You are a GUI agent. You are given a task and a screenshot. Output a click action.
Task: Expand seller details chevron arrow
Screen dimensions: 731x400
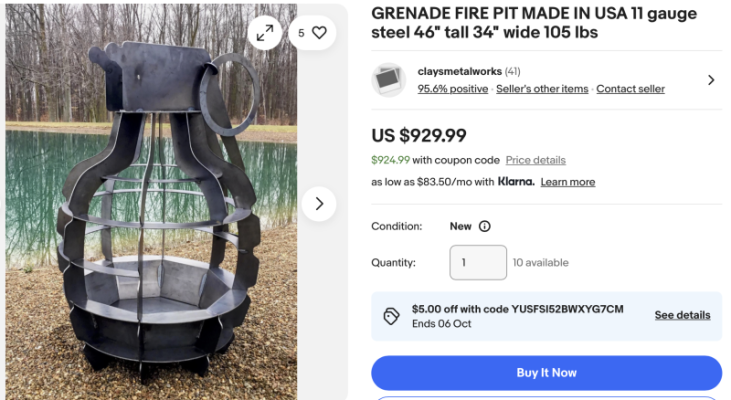click(x=711, y=80)
